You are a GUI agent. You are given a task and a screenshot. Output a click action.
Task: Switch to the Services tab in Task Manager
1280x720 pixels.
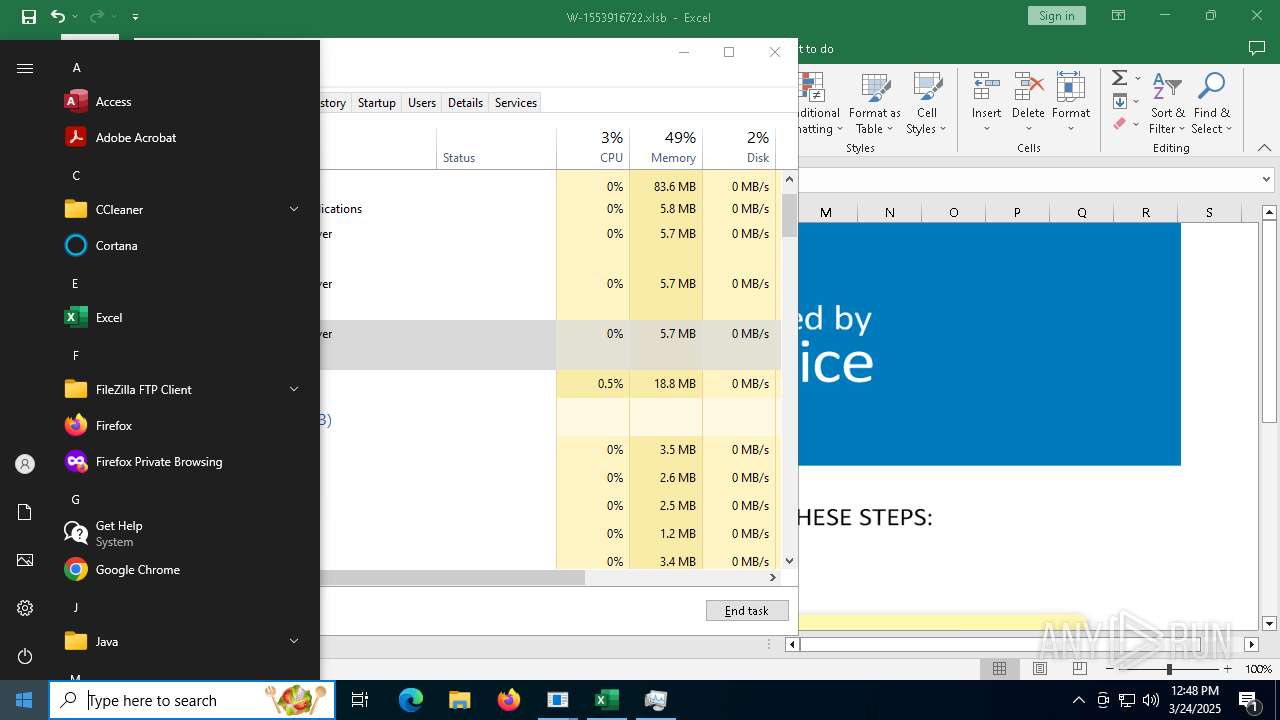[x=516, y=103]
